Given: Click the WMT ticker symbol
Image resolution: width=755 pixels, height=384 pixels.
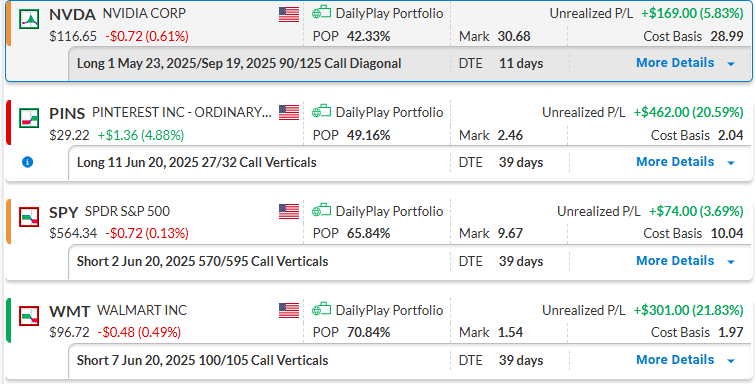Looking at the screenshot, I should coord(69,312).
